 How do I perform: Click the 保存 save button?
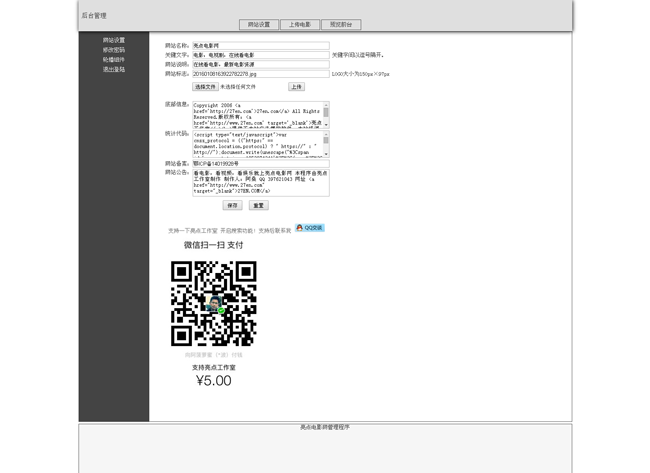232,205
